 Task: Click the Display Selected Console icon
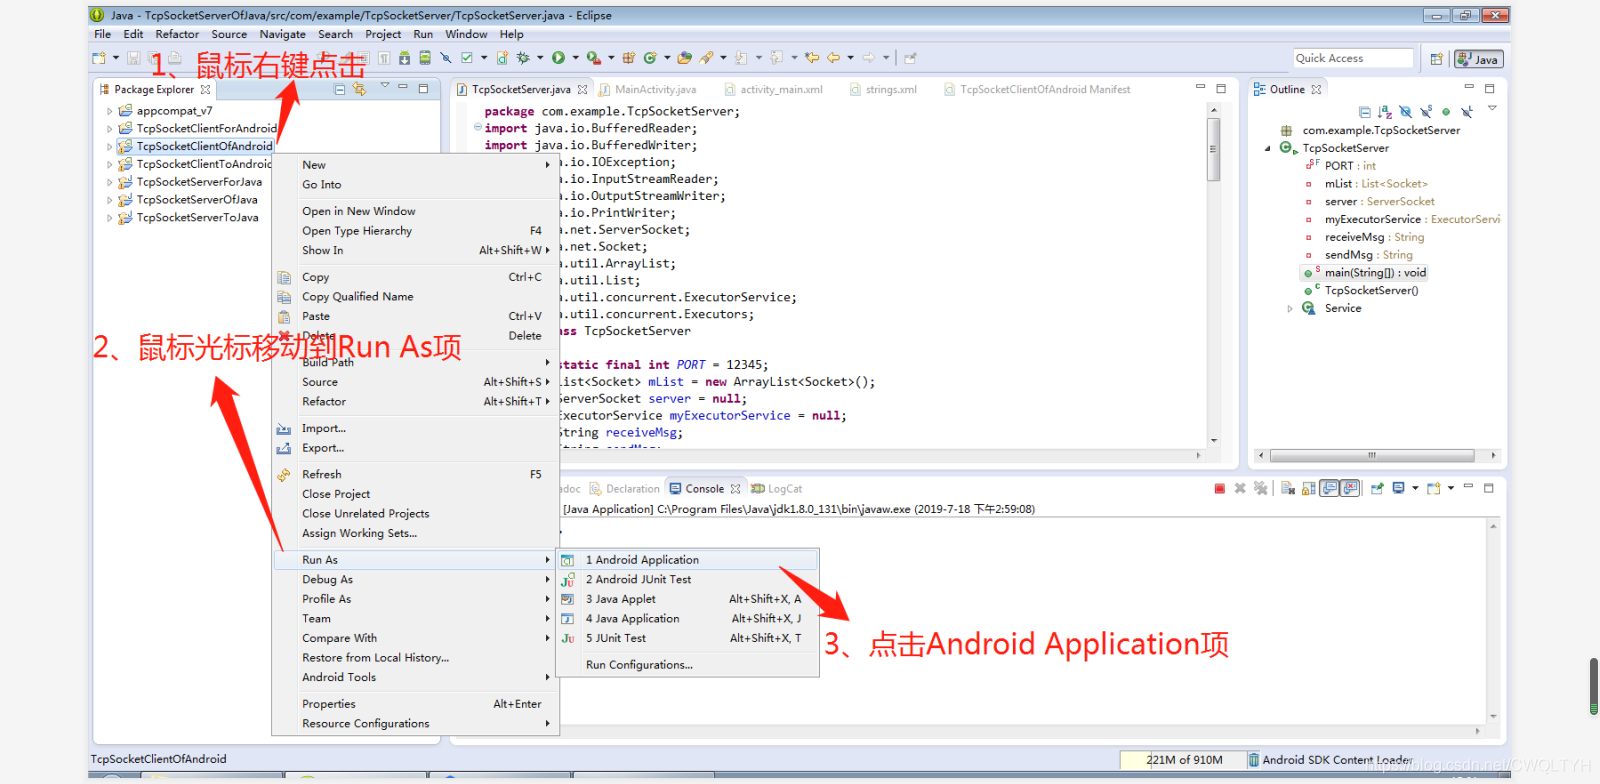(x=1398, y=488)
